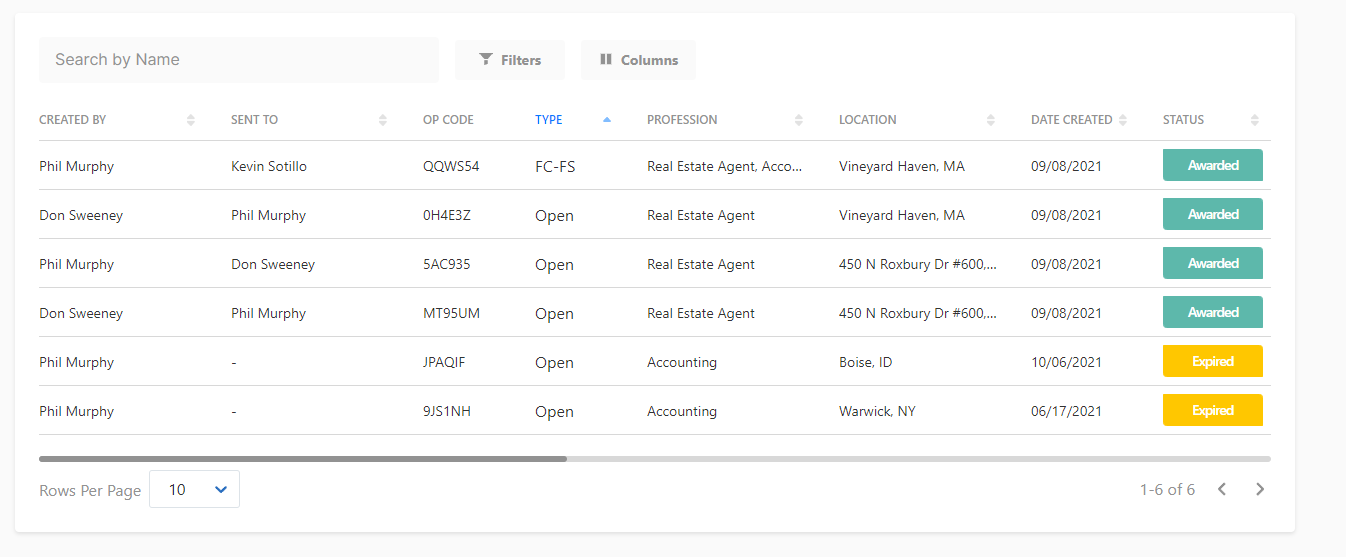Image resolution: width=1346 pixels, height=557 pixels.
Task: Toggle the blue Type sort arrow
Action: click(x=607, y=120)
